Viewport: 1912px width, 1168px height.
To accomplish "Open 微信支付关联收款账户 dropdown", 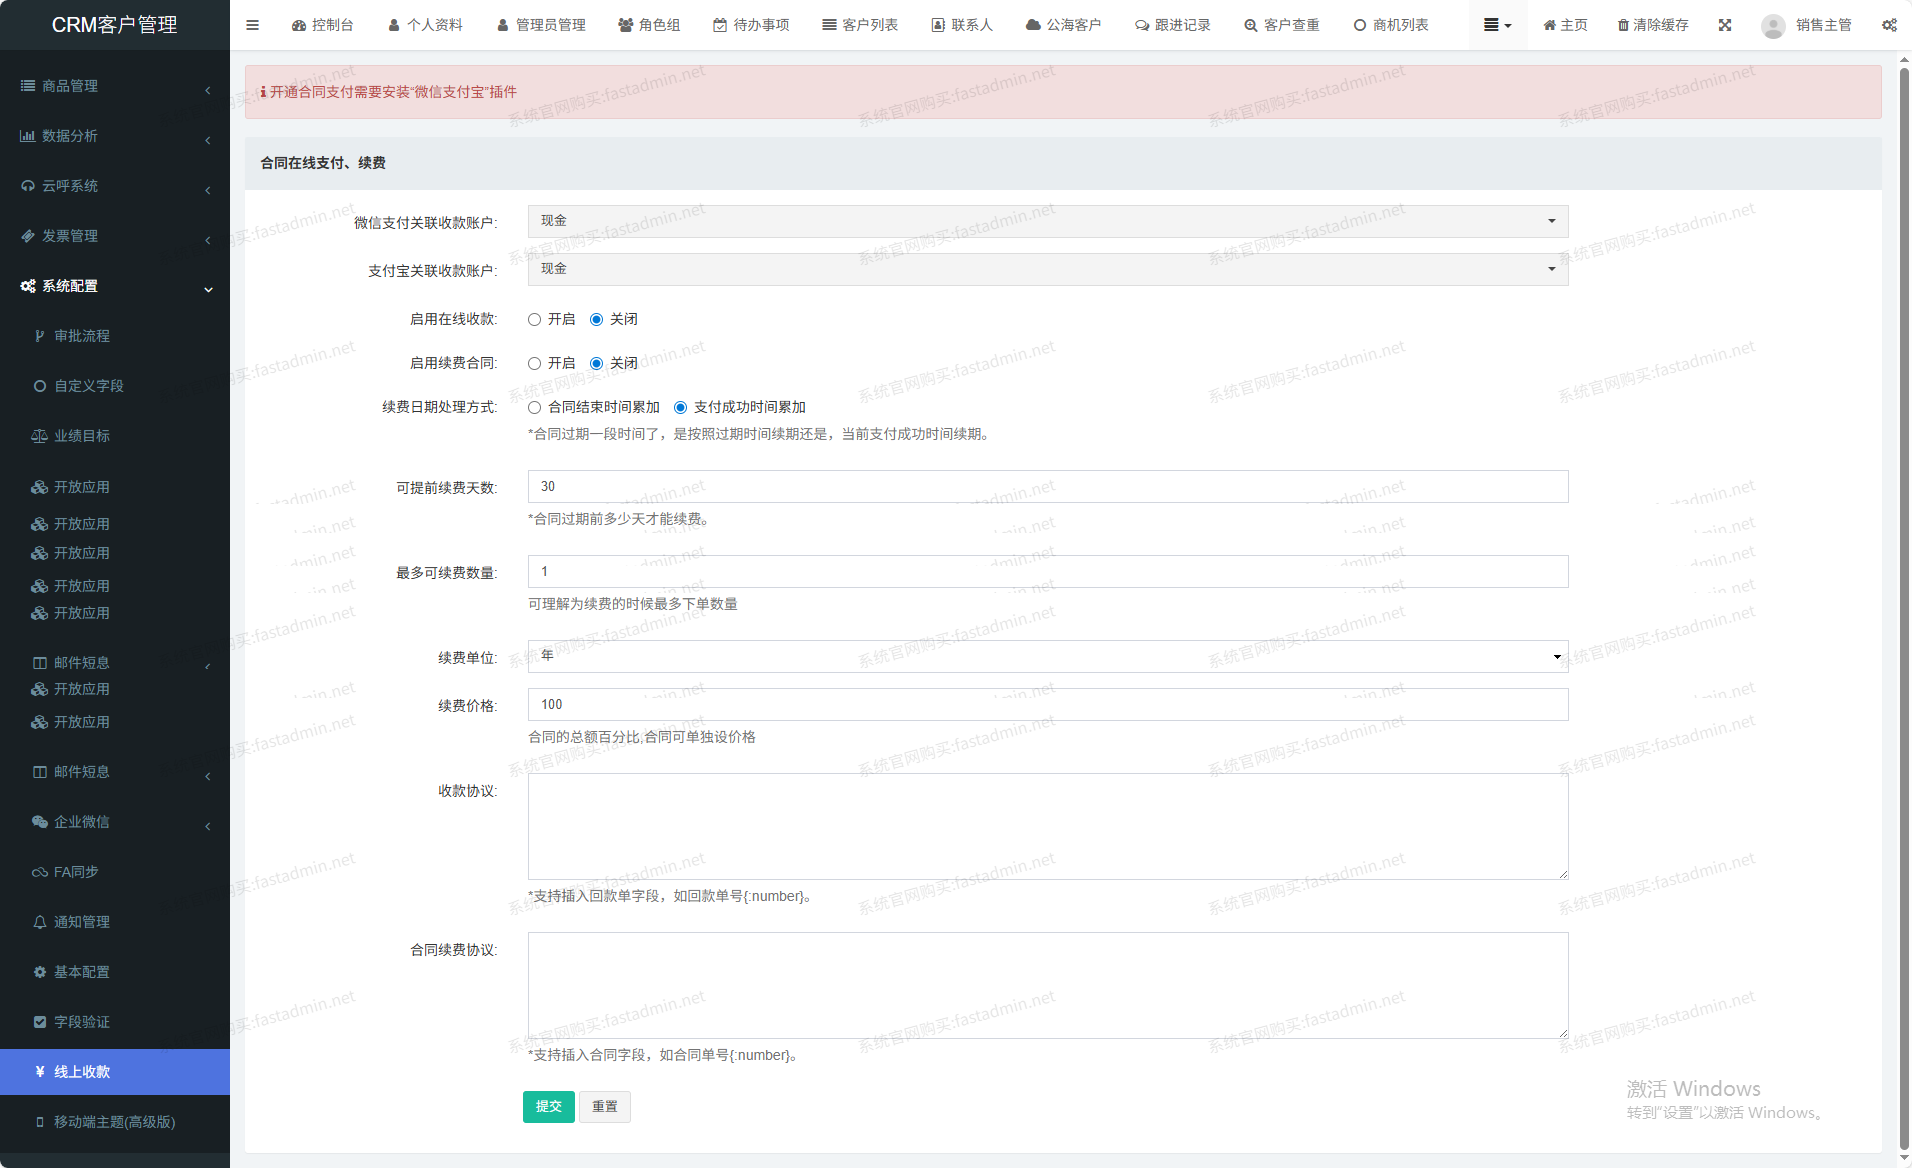I will point(1047,221).
